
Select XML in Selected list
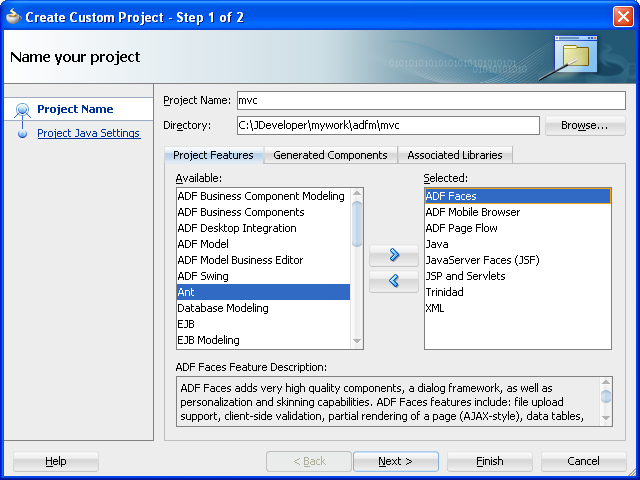point(518,308)
